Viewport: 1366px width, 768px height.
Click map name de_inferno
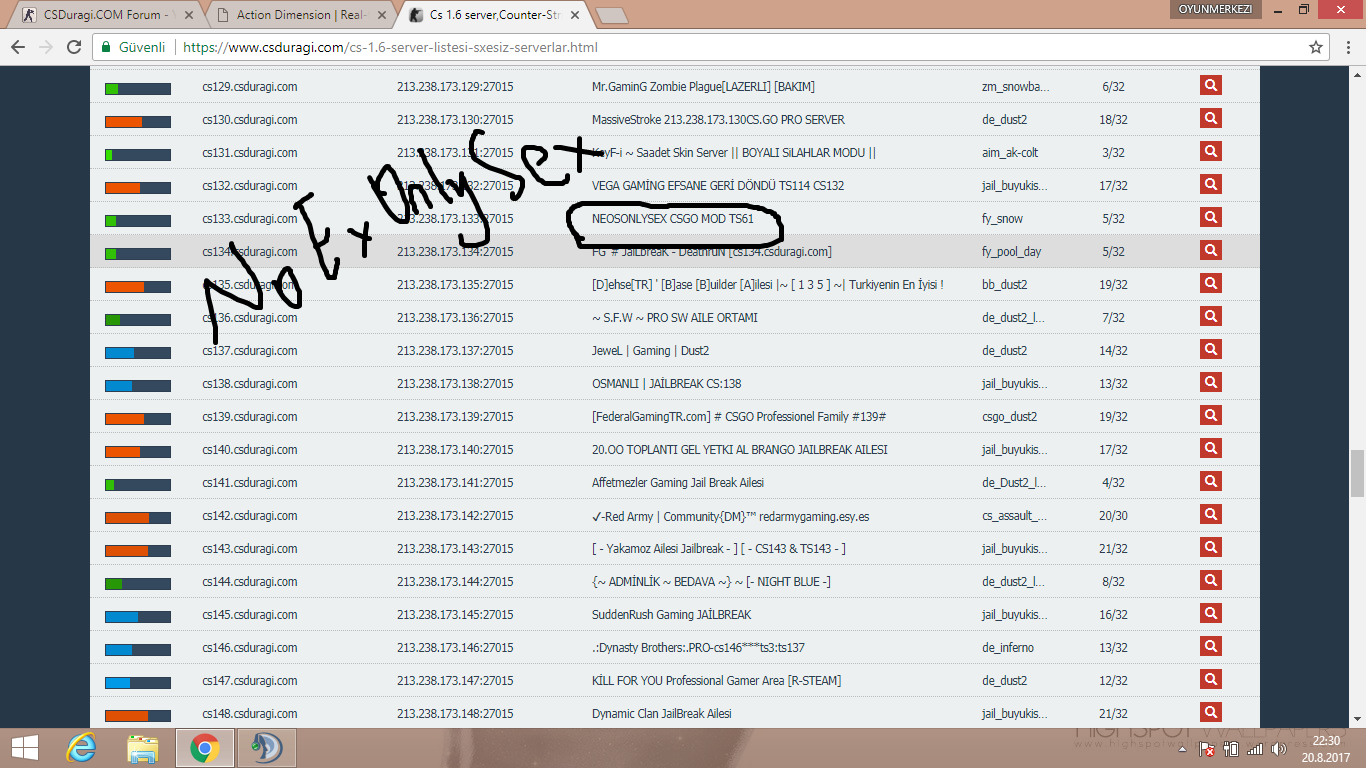pyautogui.click(x=1008, y=648)
